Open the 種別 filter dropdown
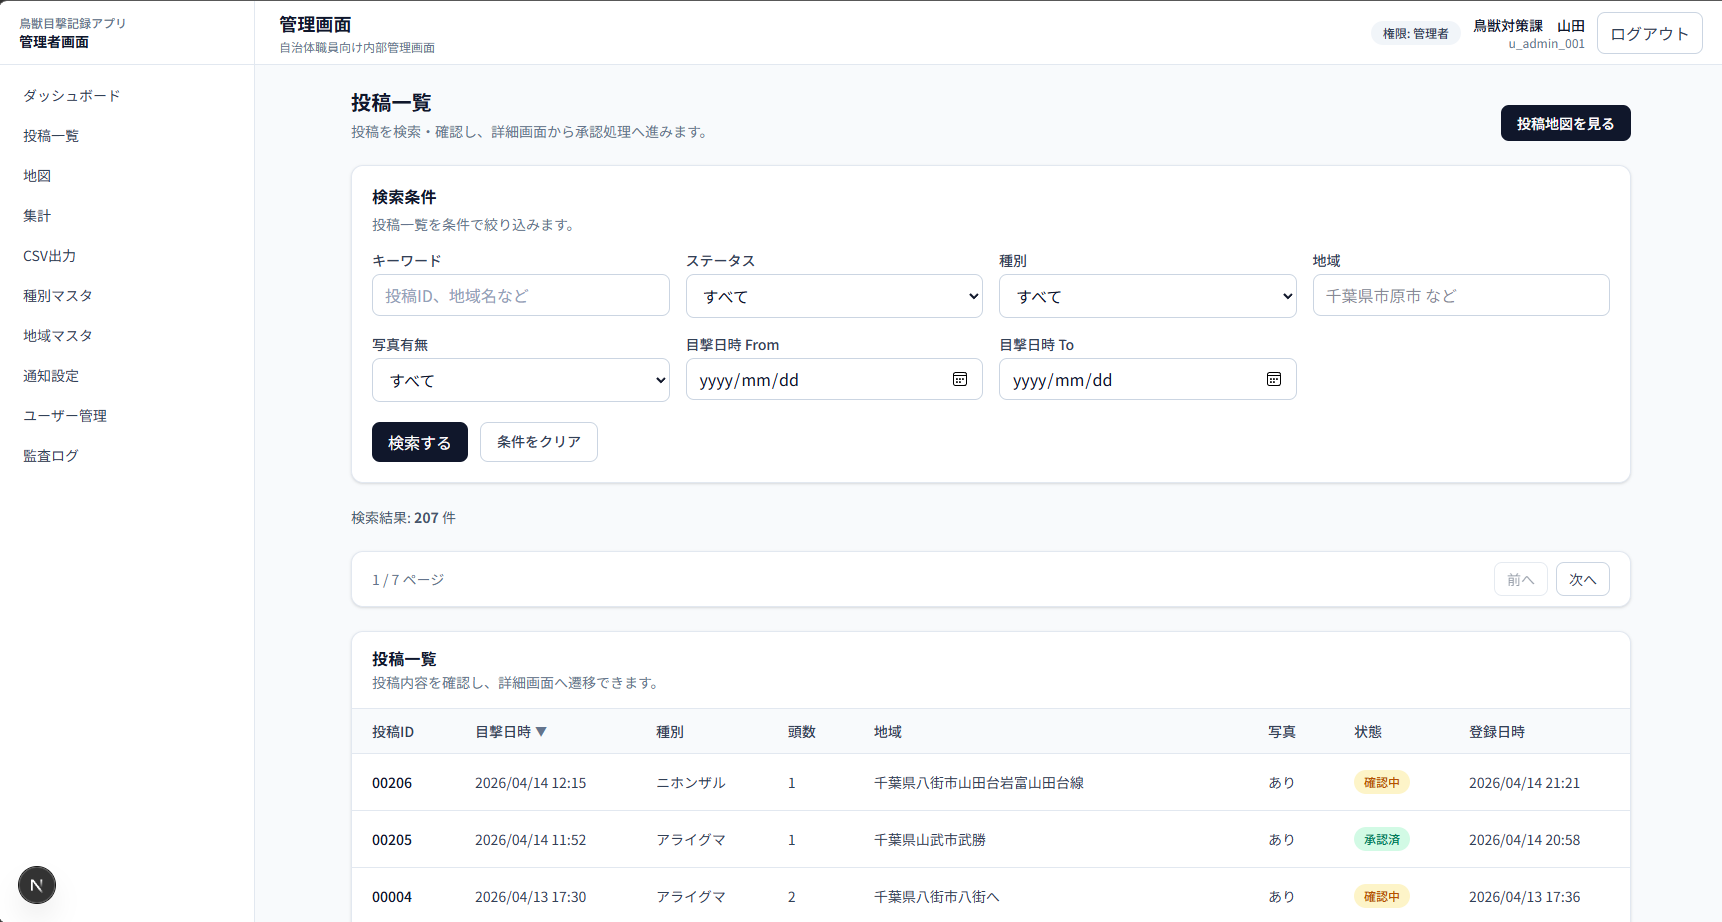This screenshot has height=922, width=1722. tap(1147, 297)
